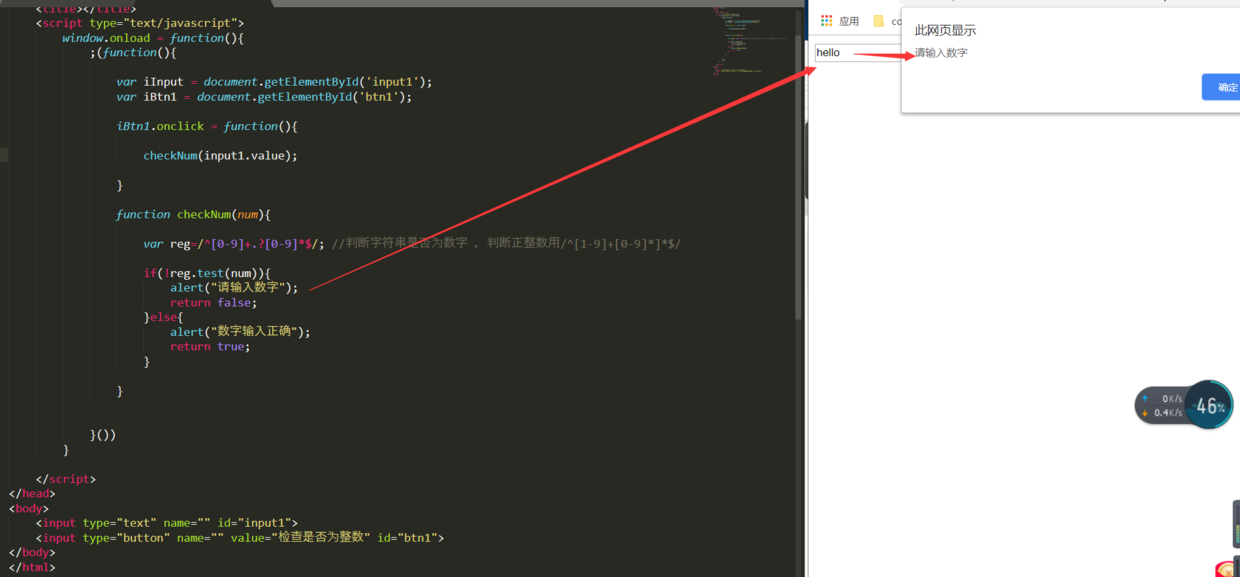Place cursor on the script type="text/javascript" line

tap(140, 23)
